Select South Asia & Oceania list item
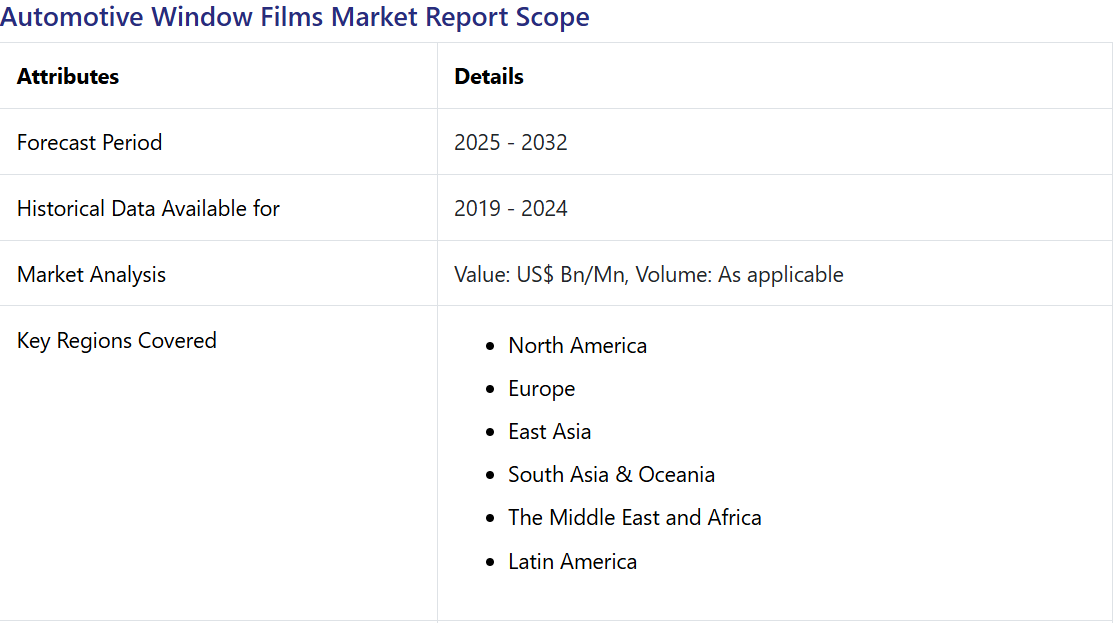Image resolution: width=1113 pixels, height=623 pixels. [611, 474]
